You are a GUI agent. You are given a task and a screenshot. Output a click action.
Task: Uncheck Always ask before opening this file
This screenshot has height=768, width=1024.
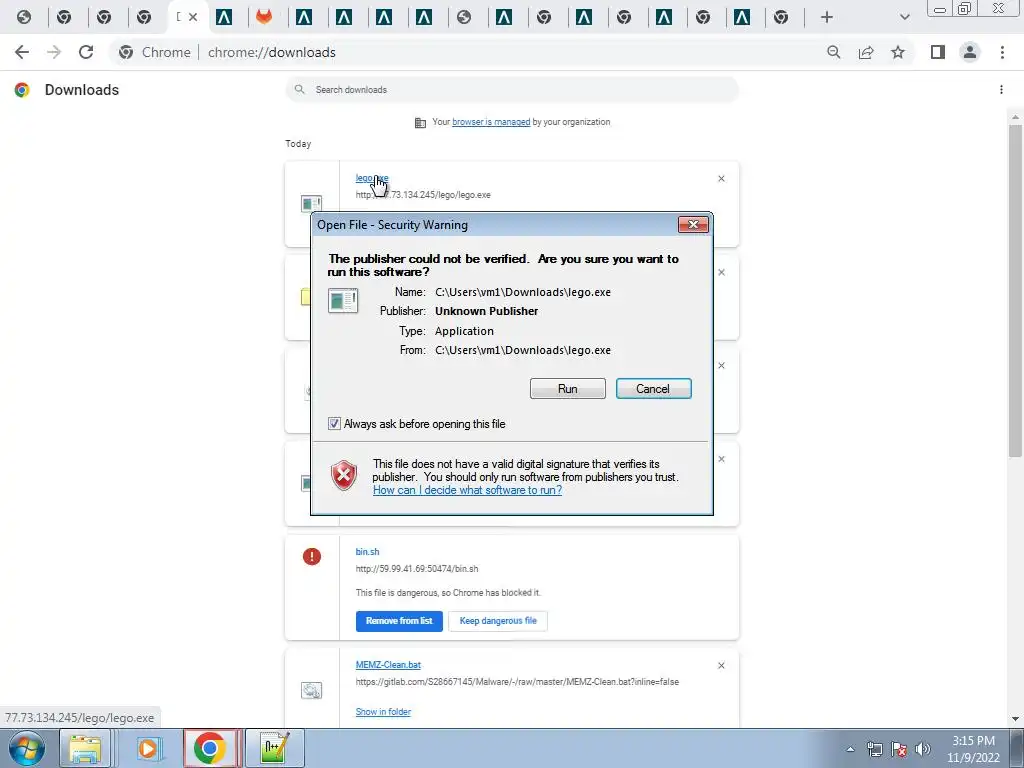click(334, 424)
